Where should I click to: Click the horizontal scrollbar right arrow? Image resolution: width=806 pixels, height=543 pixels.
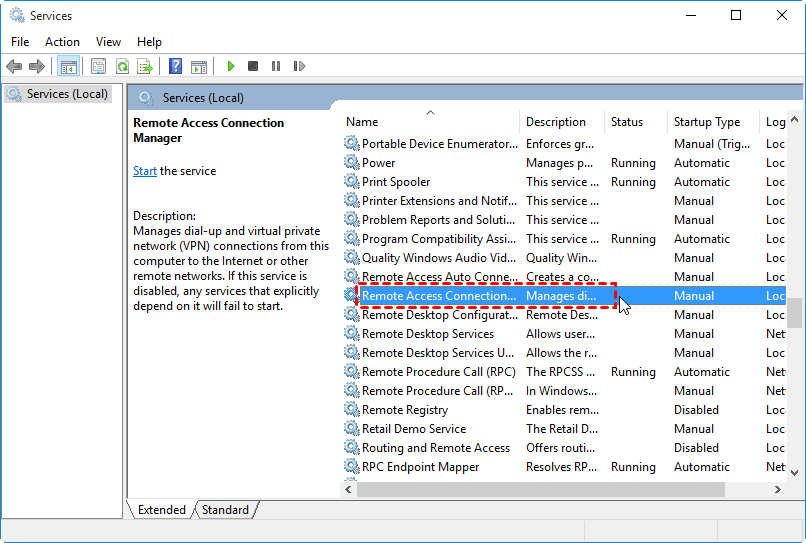778,490
